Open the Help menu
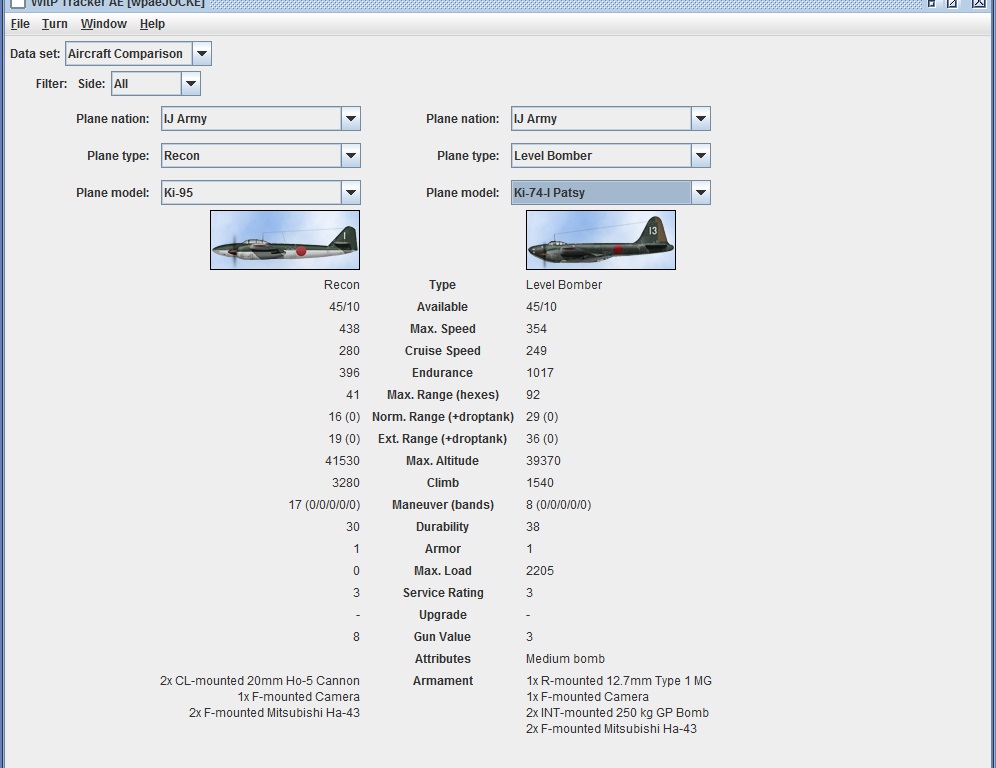Image resolution: width=996 pixels, height=768 pixels. 152,24
